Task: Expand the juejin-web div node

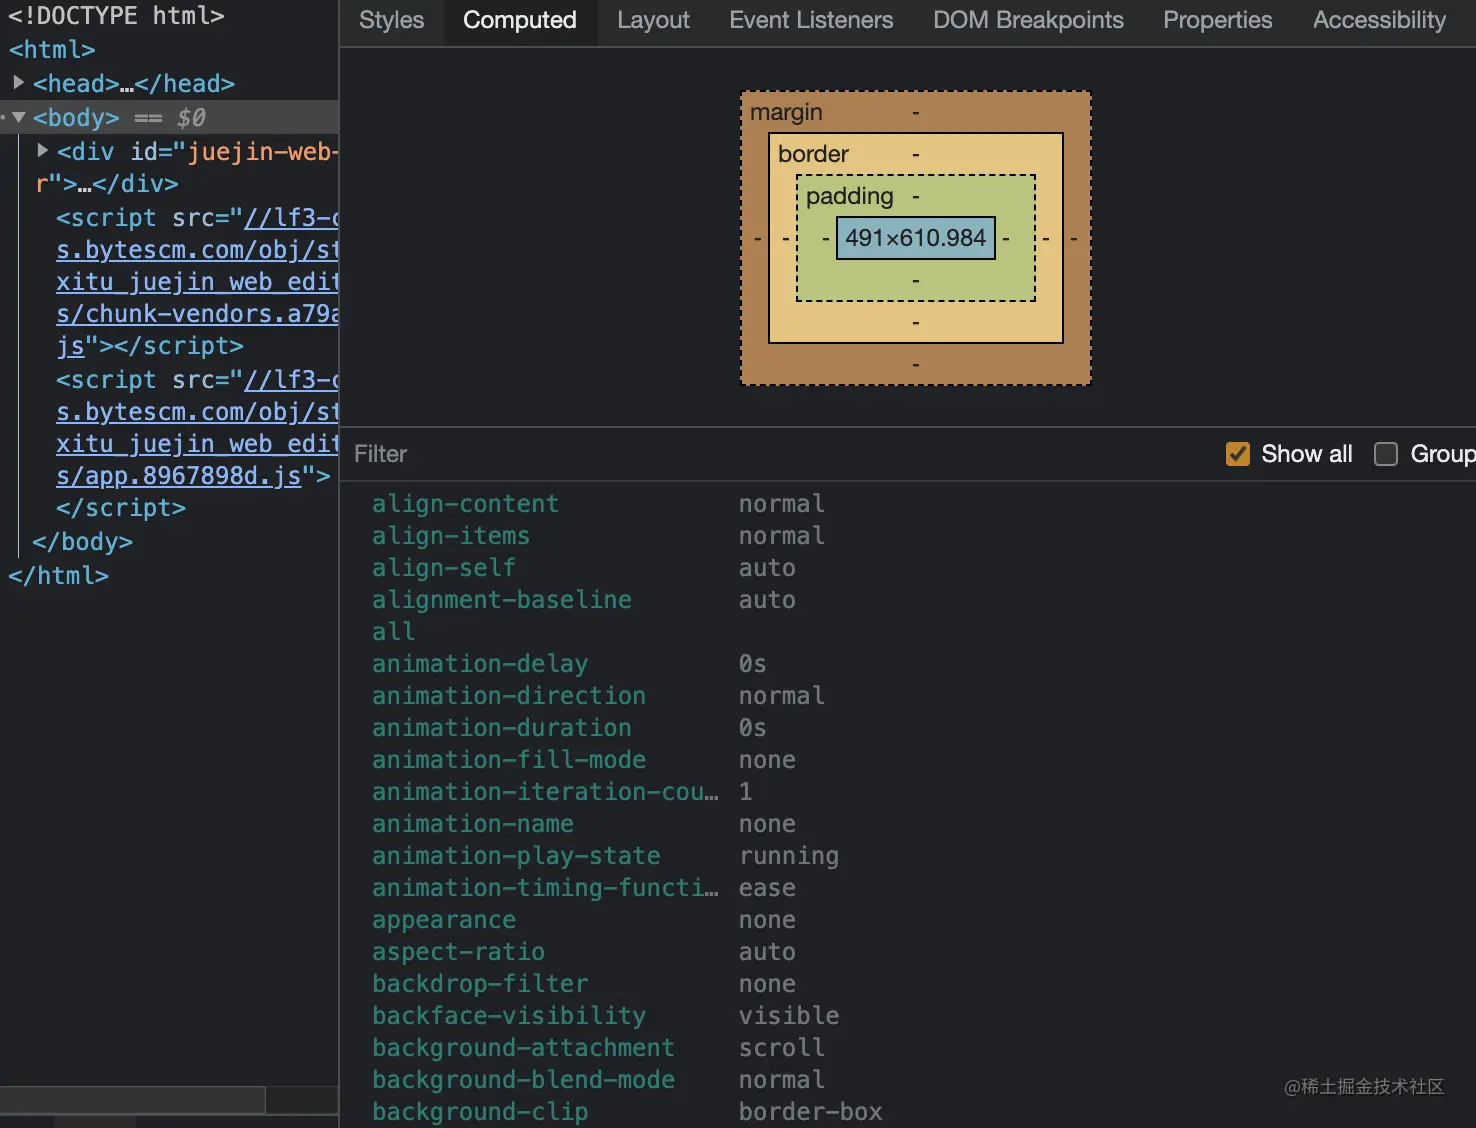Action: (x=43, y=151)
